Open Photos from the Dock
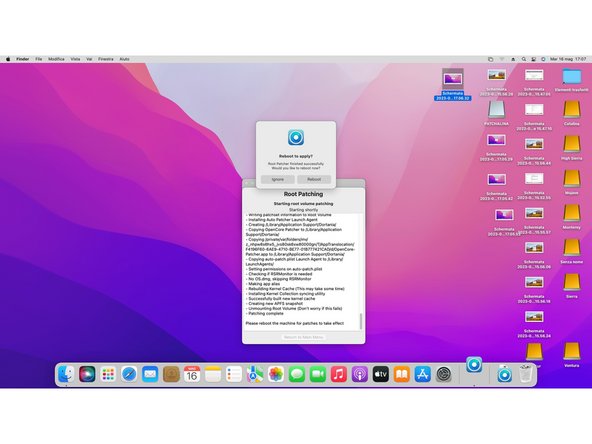 [276, 374]
